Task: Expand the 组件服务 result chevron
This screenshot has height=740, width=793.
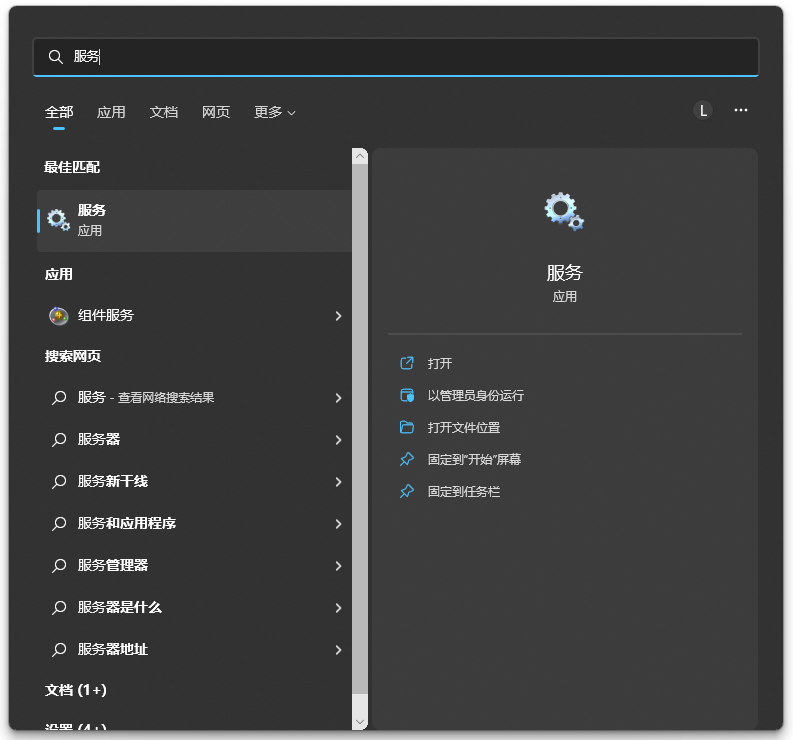Action: pos(338,316)
